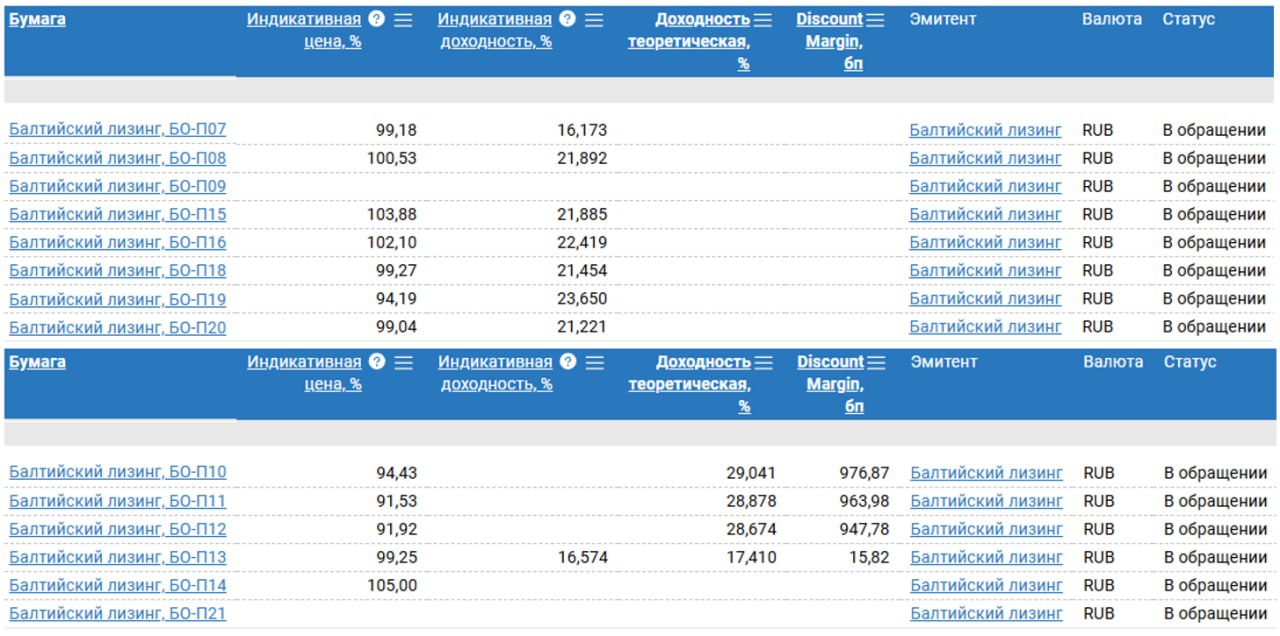Click help icon beside Индикативная доходность in bottom table
The width and height of the screenshot is (1280, 636).
(568, 362)
